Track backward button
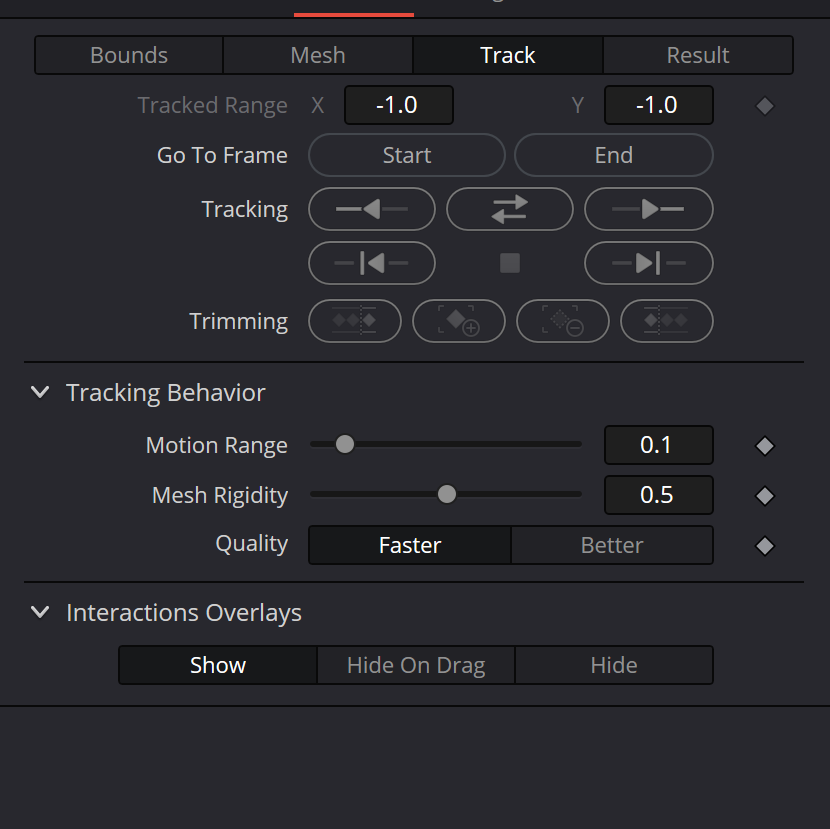 372,209
